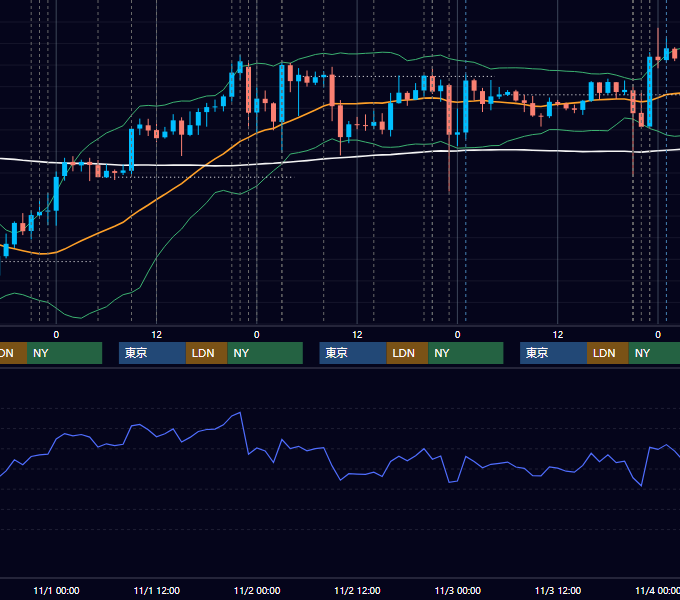Click the hour label 0 above 11/2 00:00
This screenshot has width=680, height=600.
pos(257,335)
